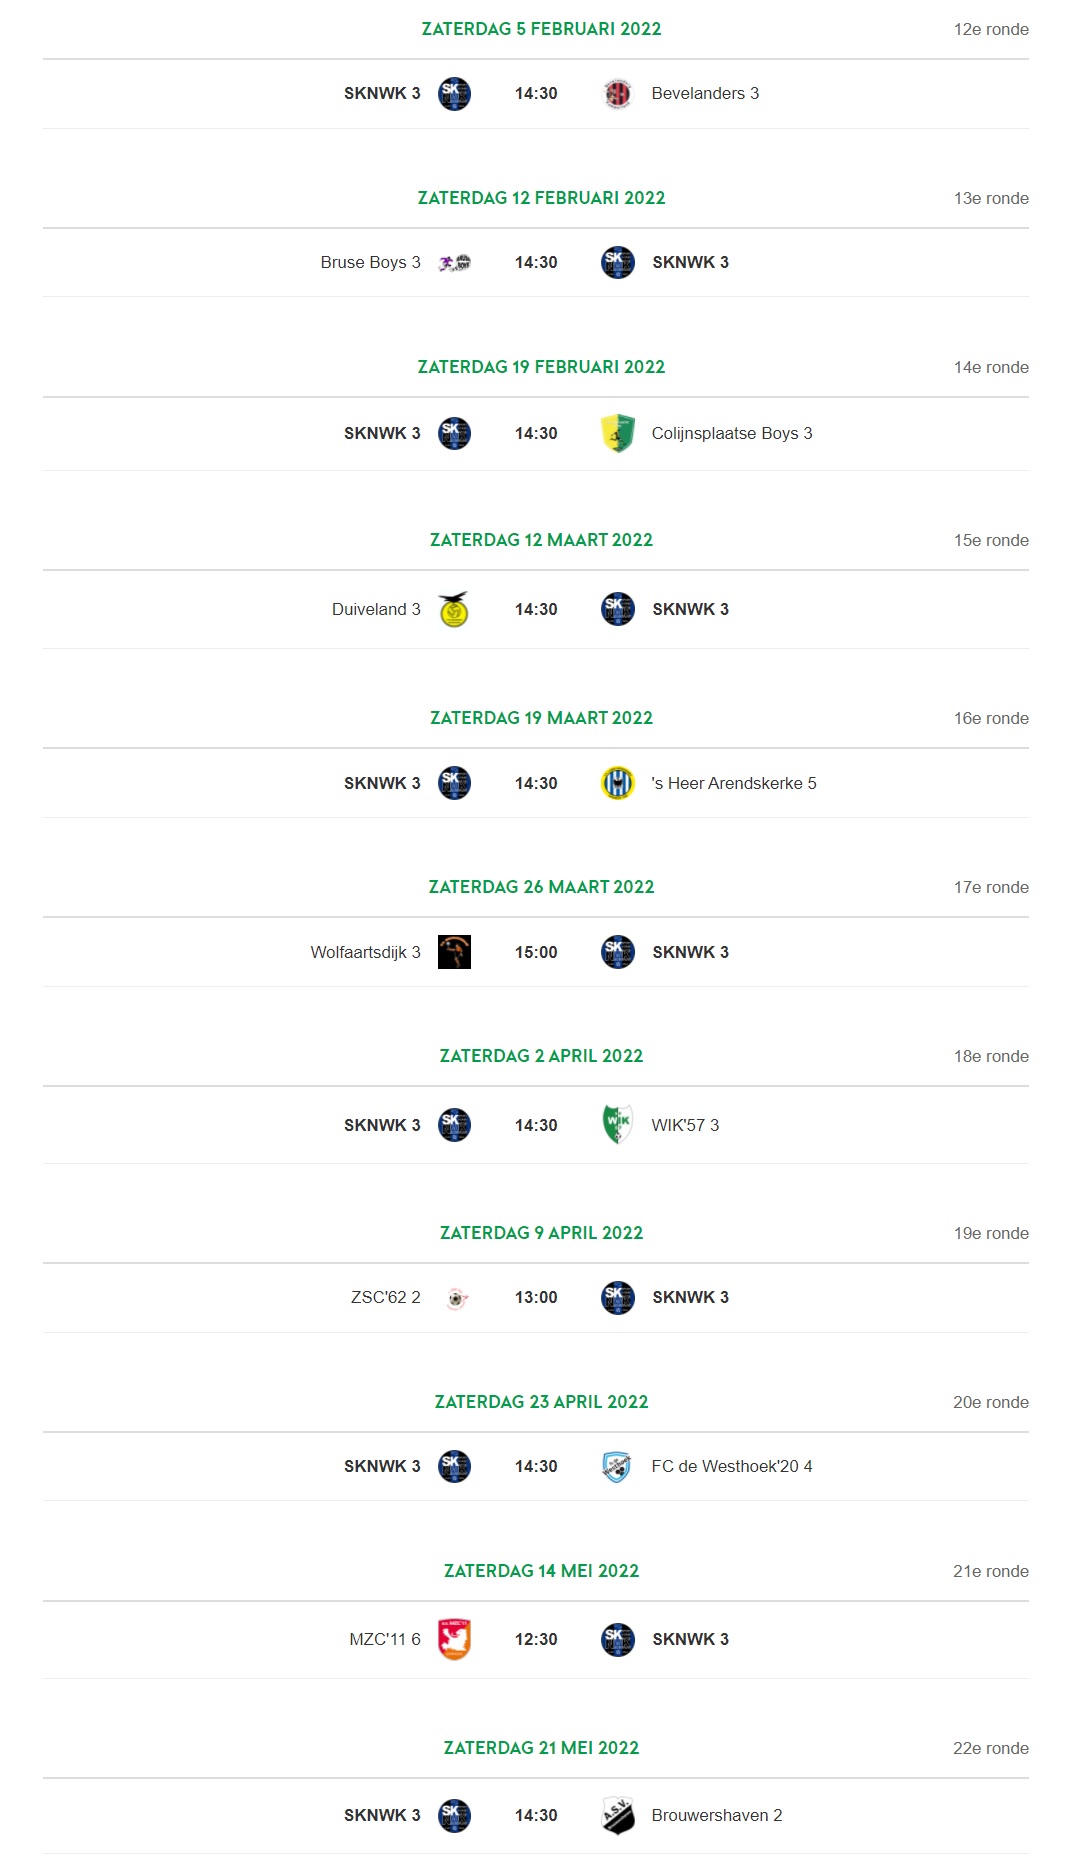Click the Wolfaartsdijk 3 club logo
The image size is (1072, 1866).
pyautogui.click(x=455, y=952)
